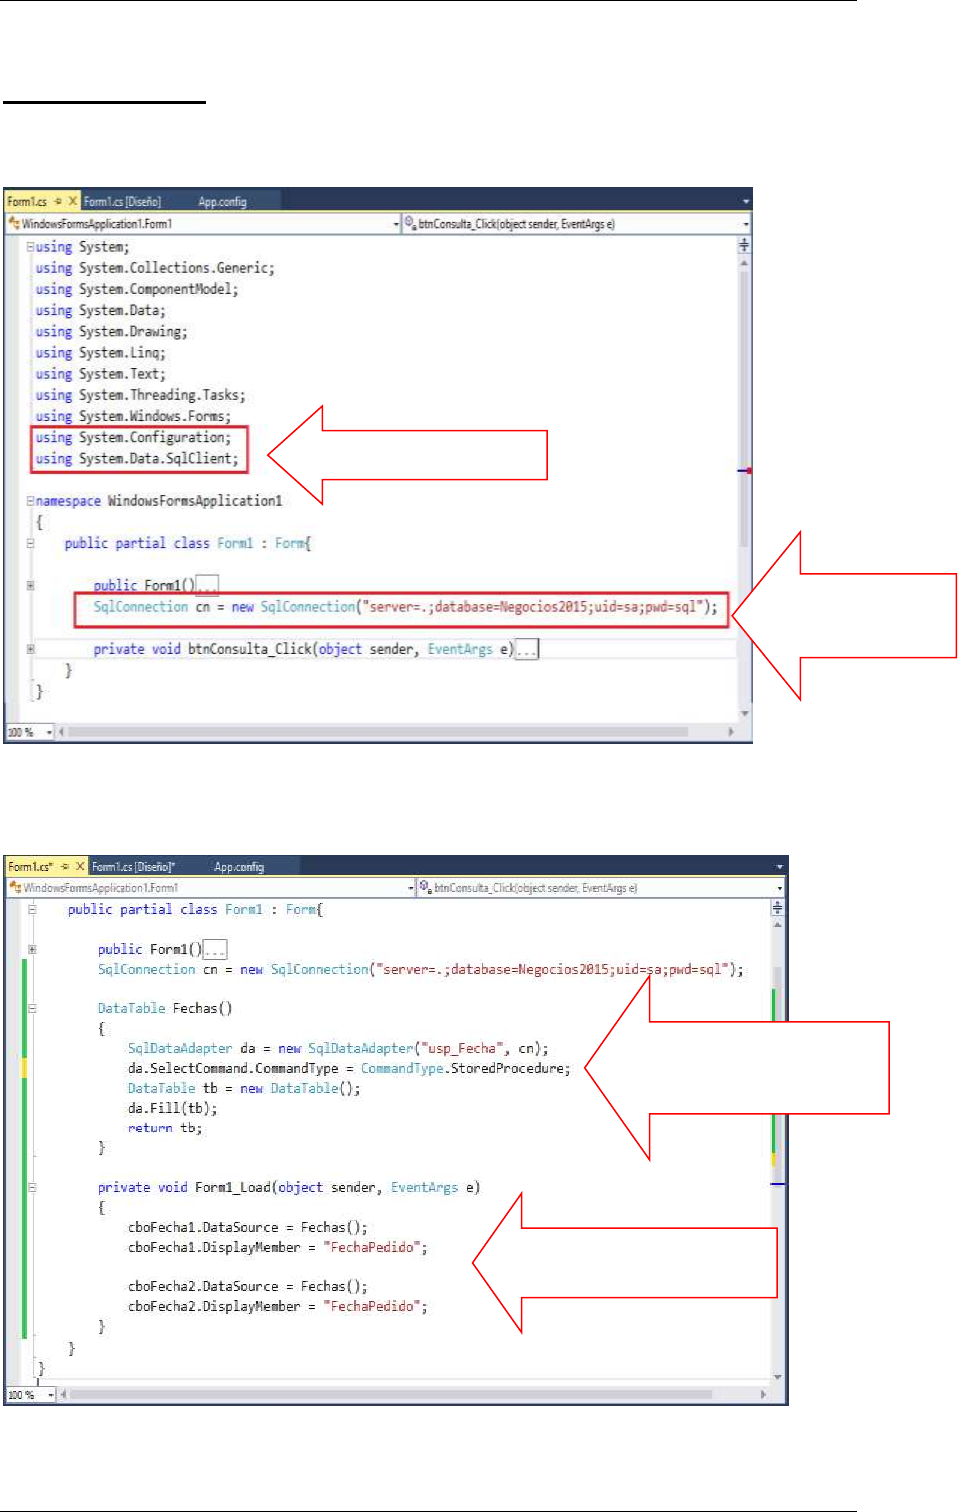Click 'using System.Linq;' line

click(x=100, y=352)
